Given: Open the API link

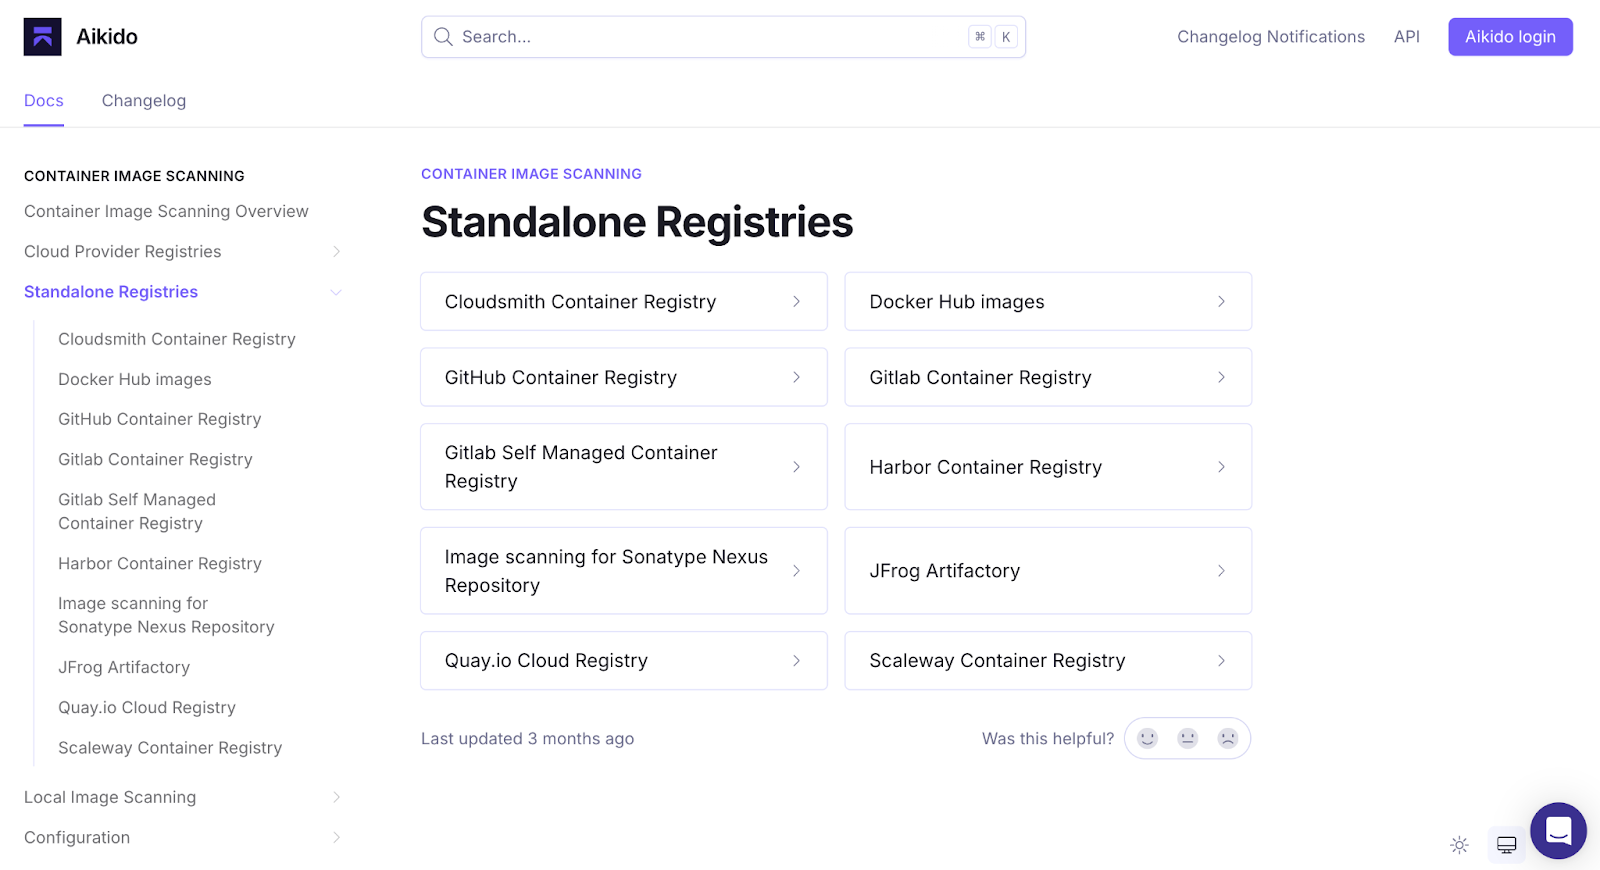Looking at the screenshot, I should 1407,37.
